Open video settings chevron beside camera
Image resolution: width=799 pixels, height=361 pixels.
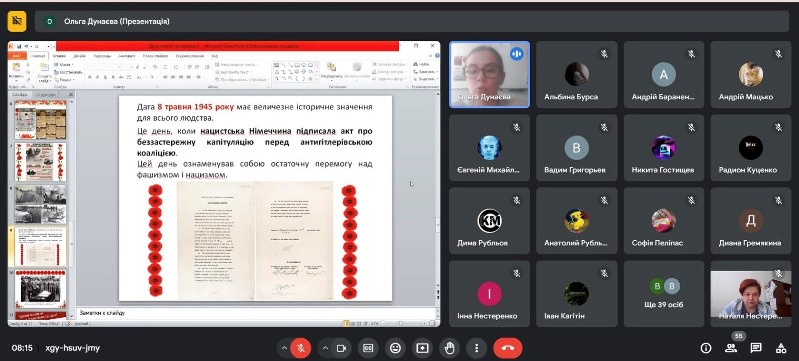click(325, 348)
